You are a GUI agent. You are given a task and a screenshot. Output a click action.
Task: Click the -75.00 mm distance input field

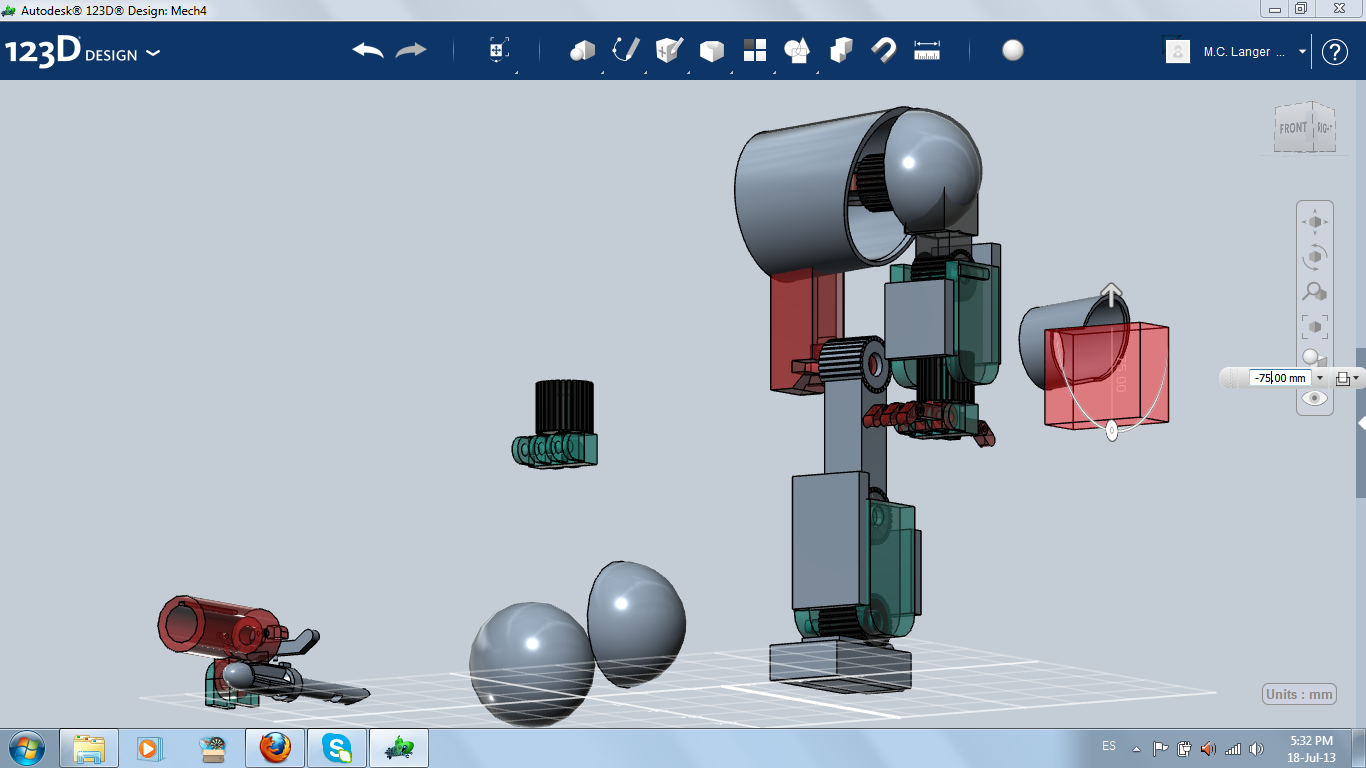click(1280, 378)
